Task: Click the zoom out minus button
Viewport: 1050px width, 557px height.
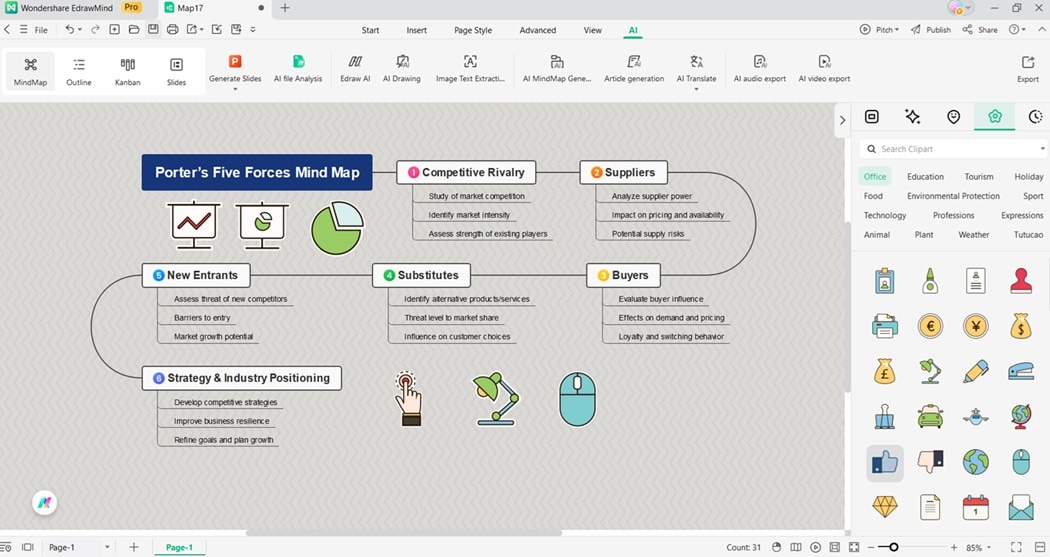Action: (871, 548)
